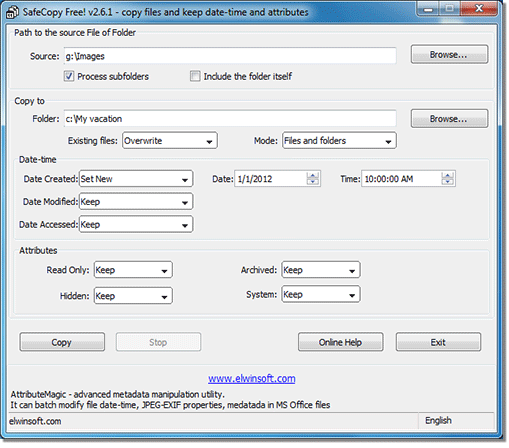Increase the Time value with up spinner
The image size is (509, 448).
(x=448, y=176)
